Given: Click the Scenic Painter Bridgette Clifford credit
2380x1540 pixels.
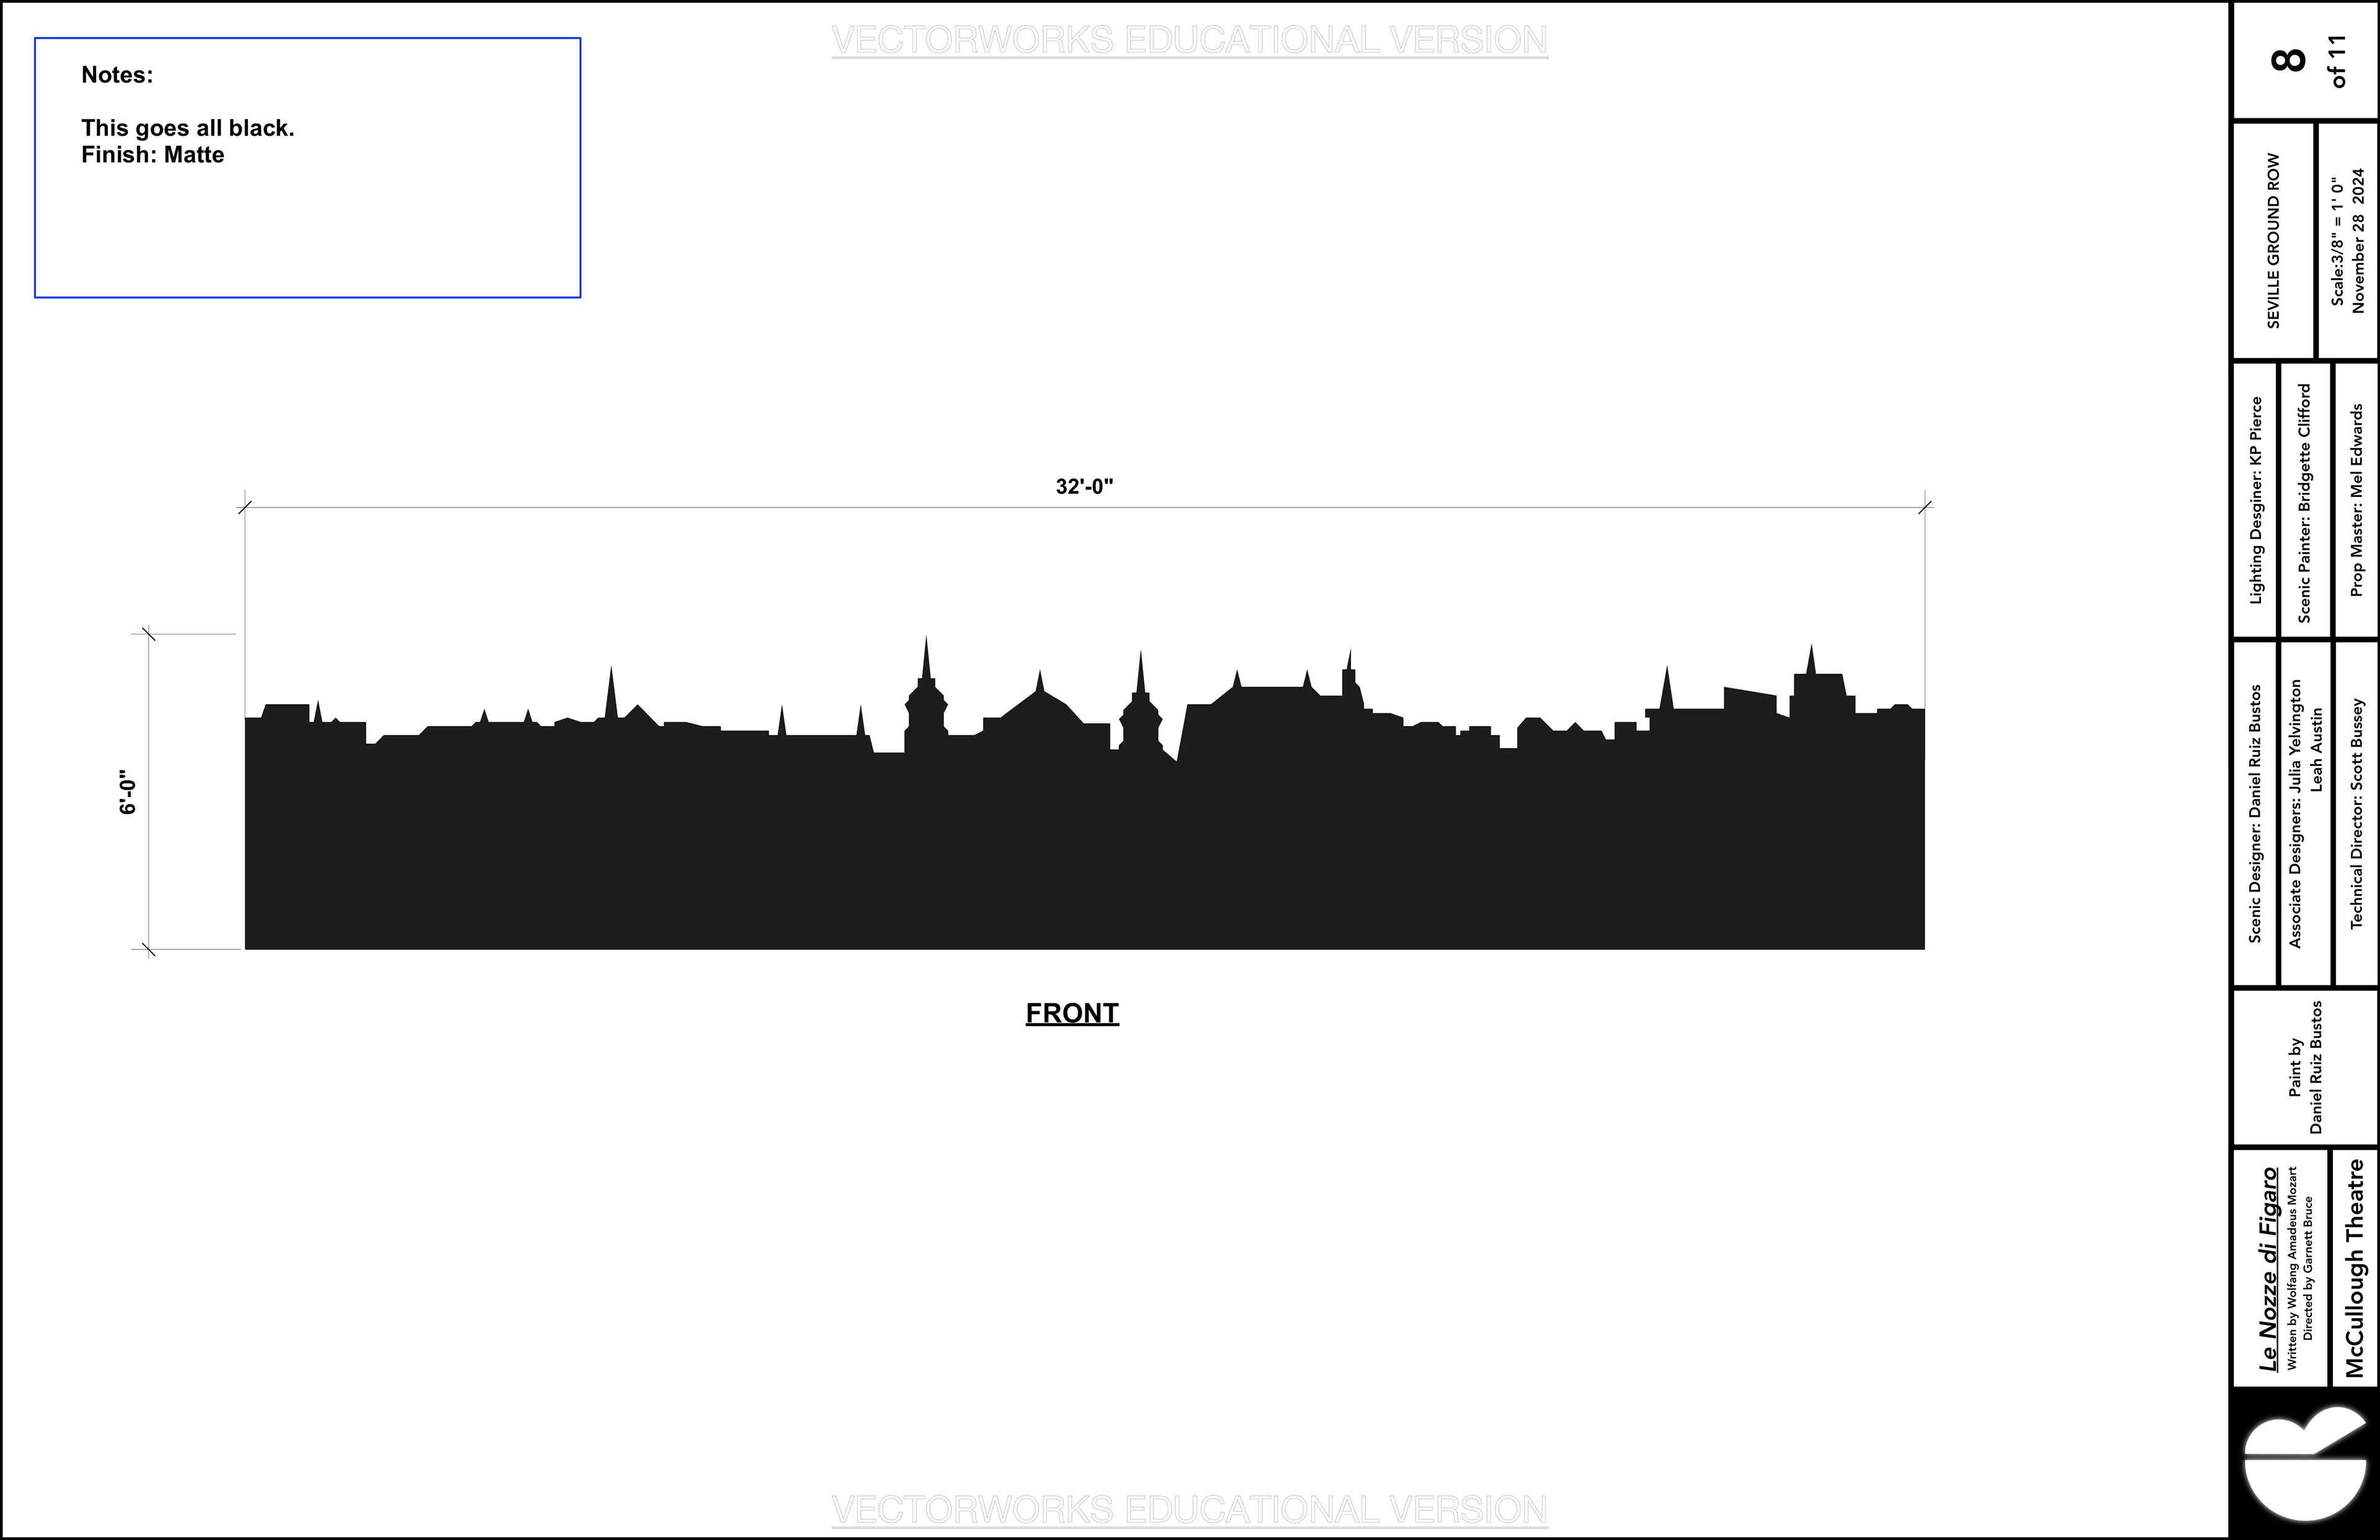Looking at the screenshot, I should point(2304,502).
